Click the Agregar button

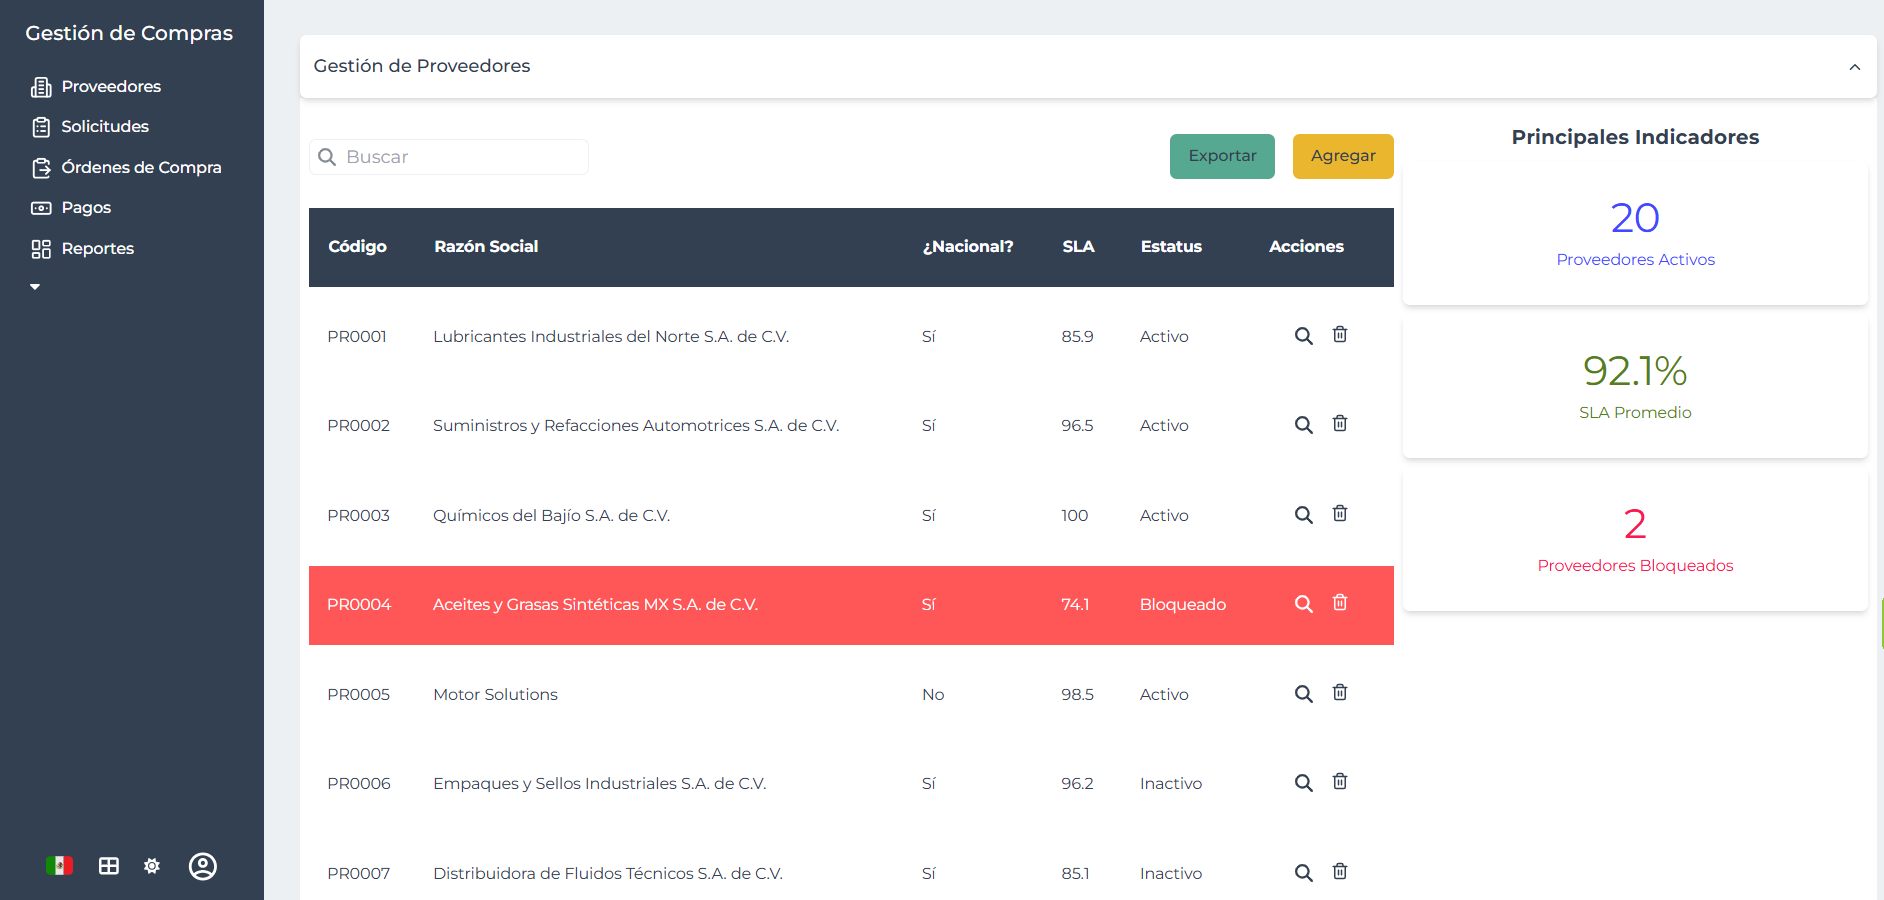tap(1342, 156)
